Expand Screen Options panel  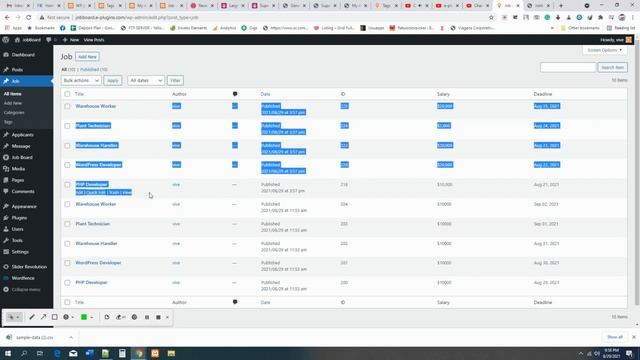click(604, 50)
